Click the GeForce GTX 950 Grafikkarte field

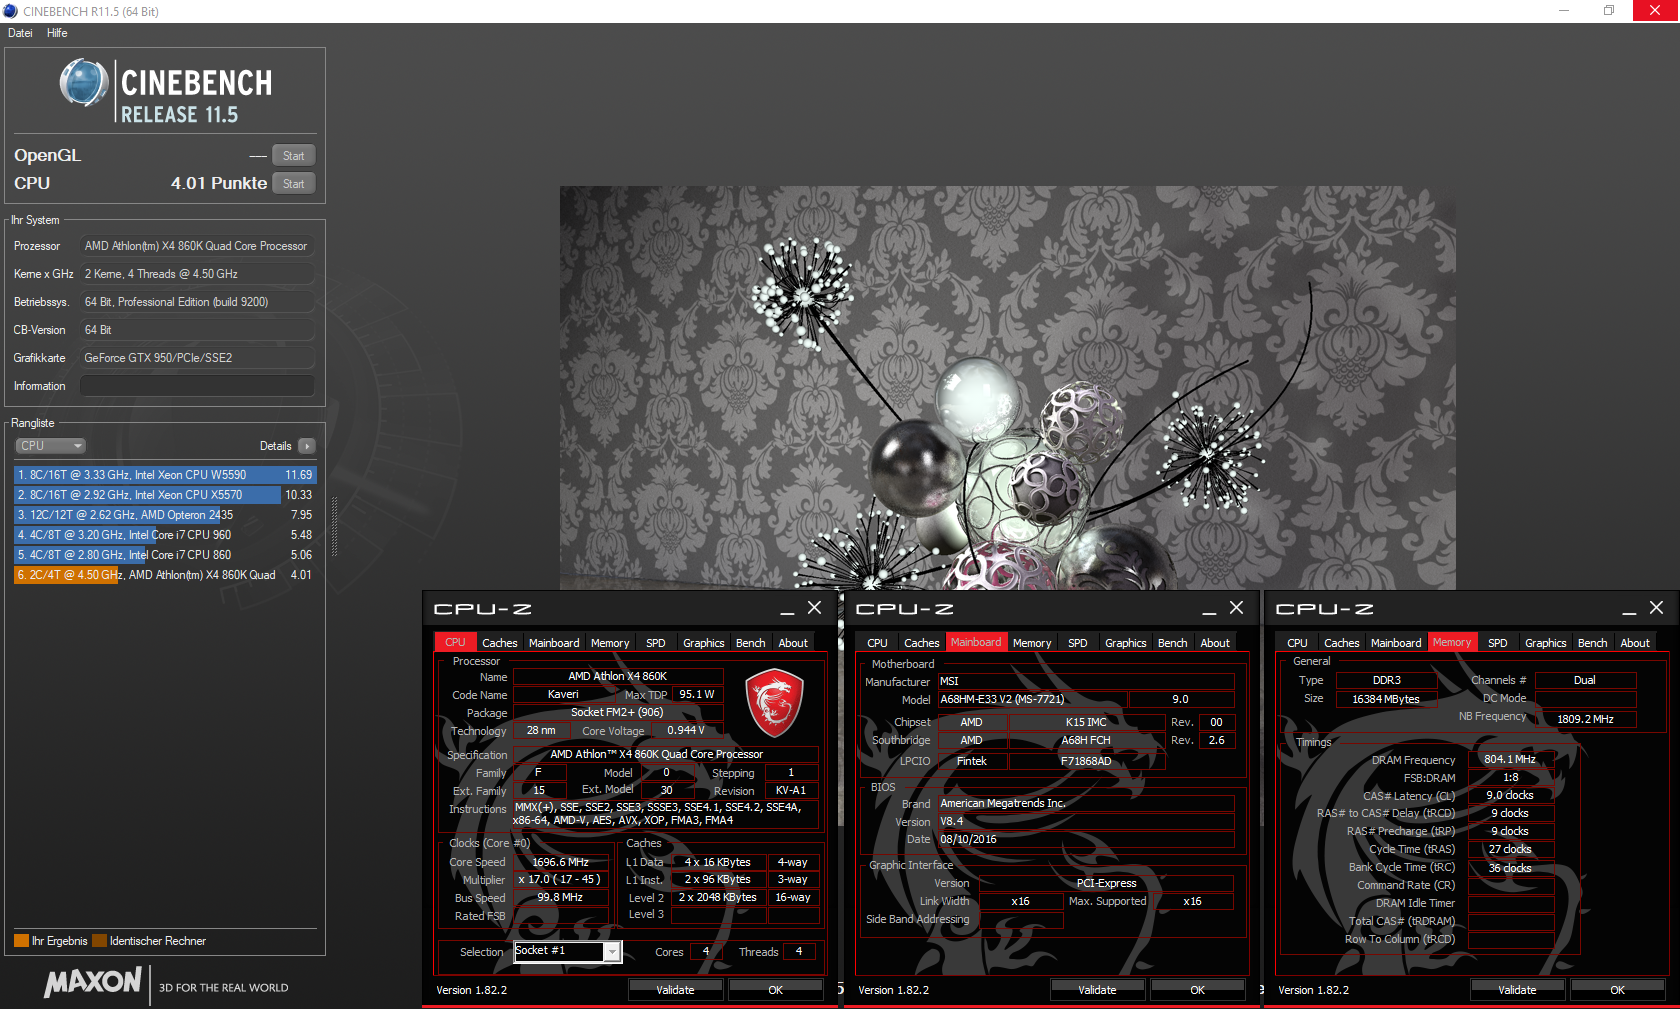(197, 358)
